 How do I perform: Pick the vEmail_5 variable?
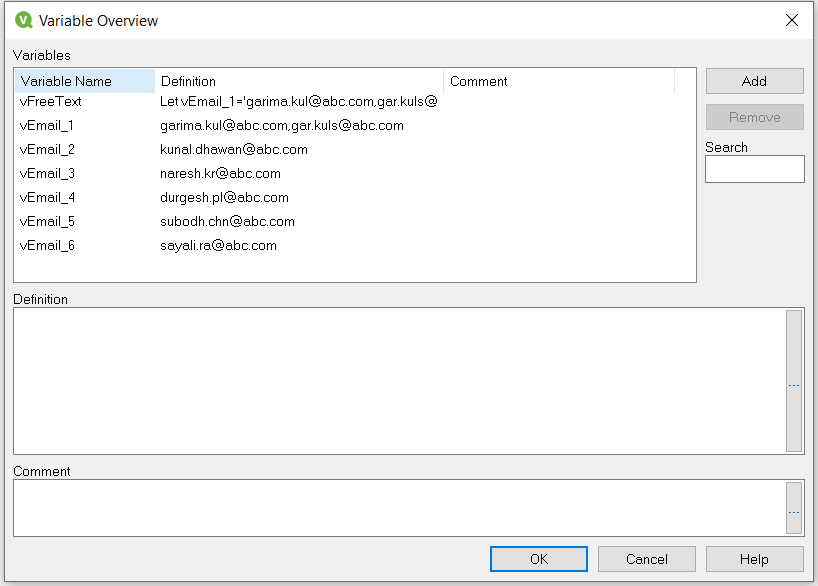[x=47, y=221]
